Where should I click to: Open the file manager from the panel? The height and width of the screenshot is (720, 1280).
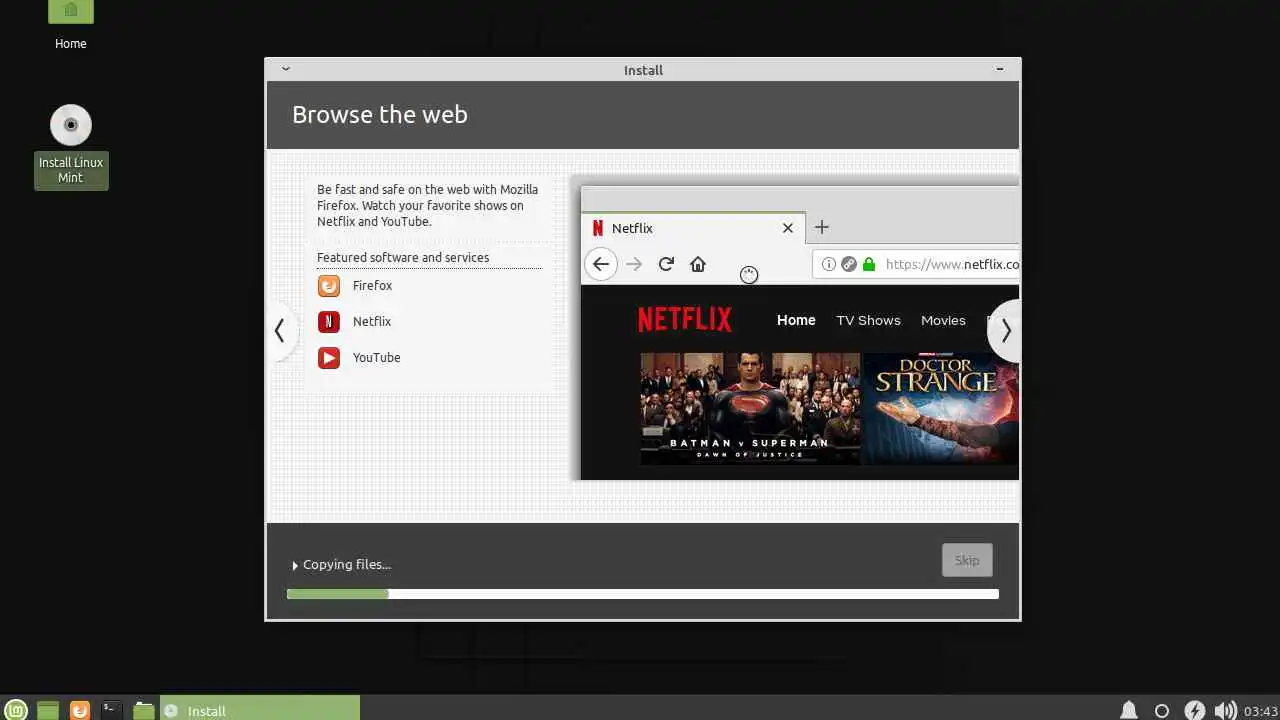[143, 710]
